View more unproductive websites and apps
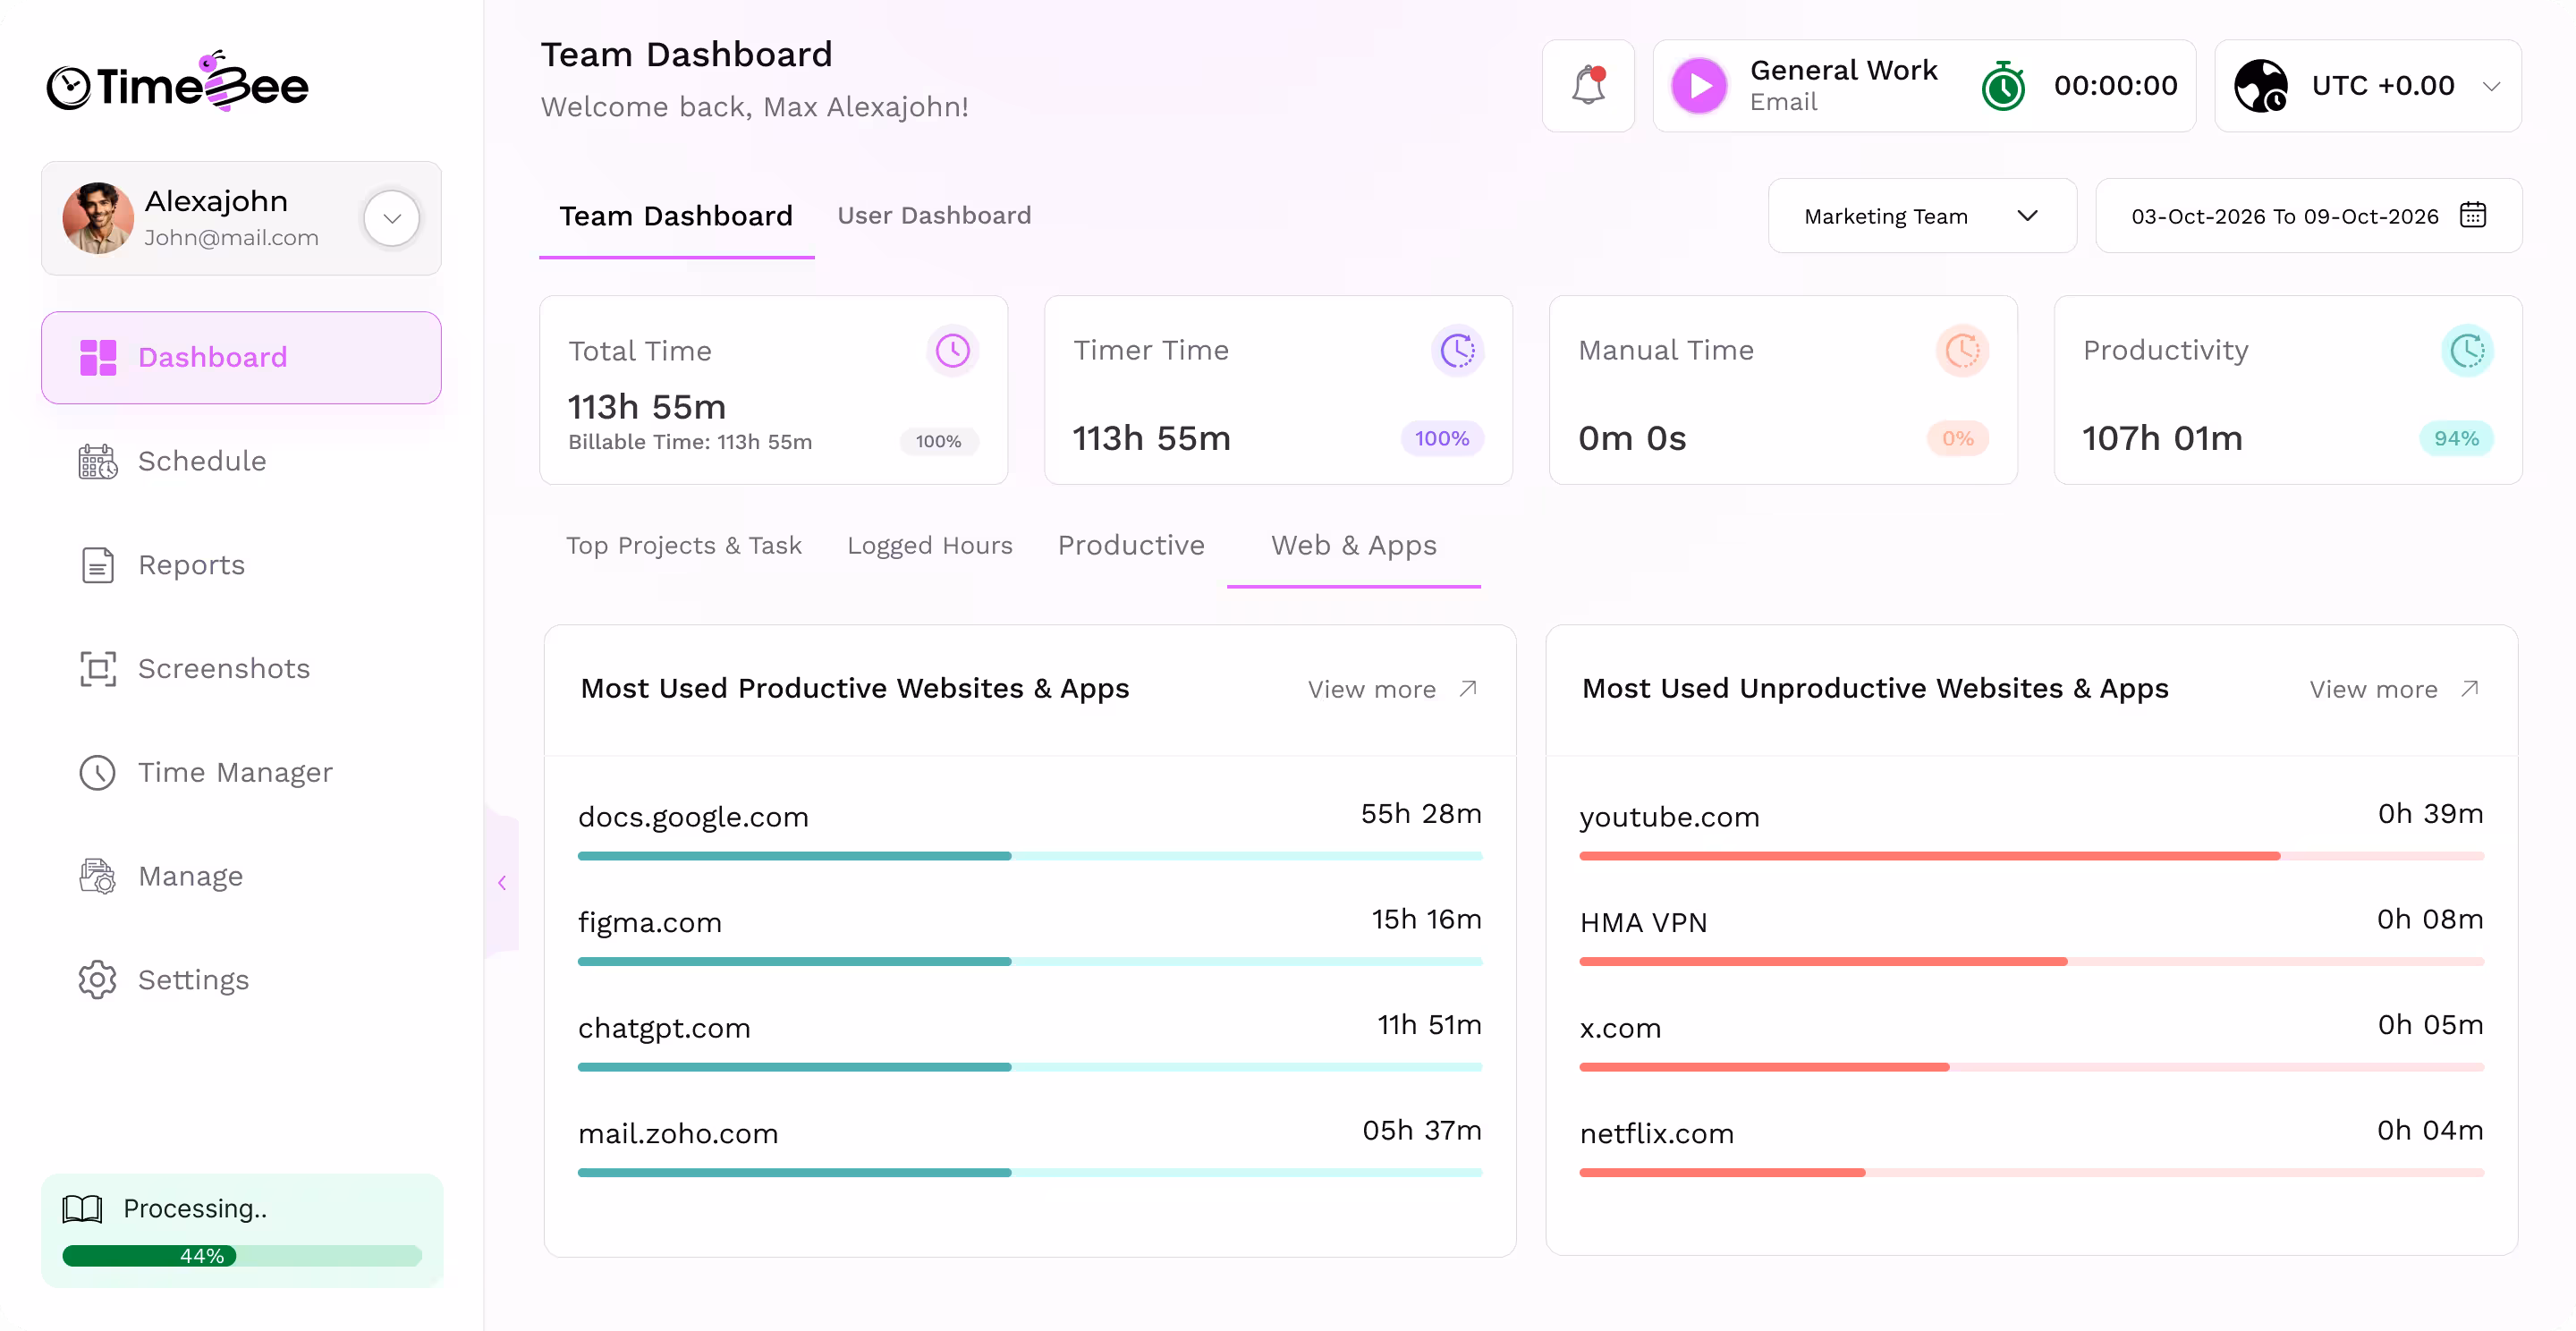Screen dimensions: 2576x1331 pos(2394,690)
